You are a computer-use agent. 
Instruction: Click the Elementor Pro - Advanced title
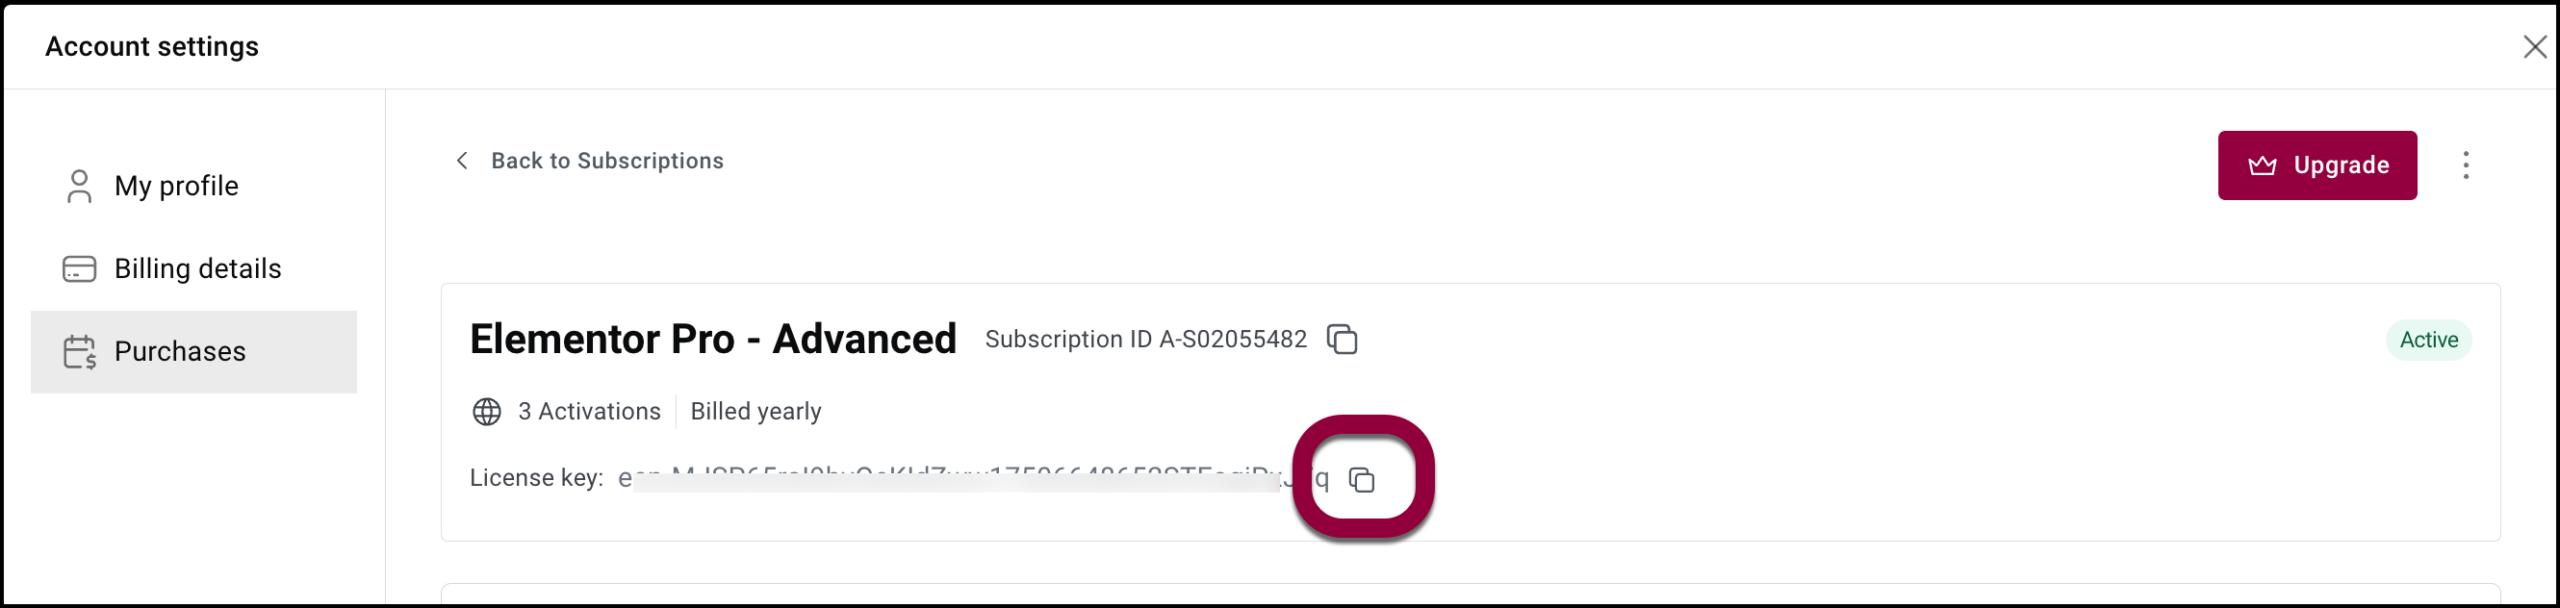point(713,339)
